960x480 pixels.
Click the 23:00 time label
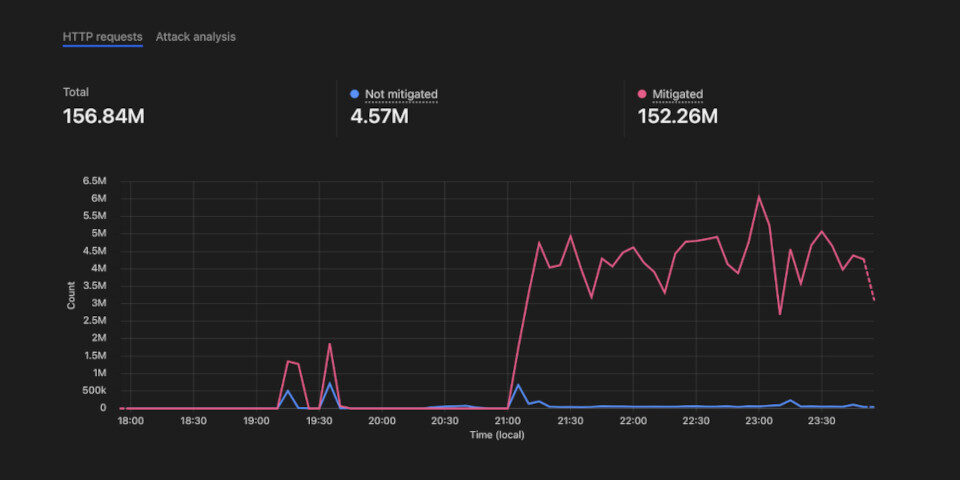759,421
